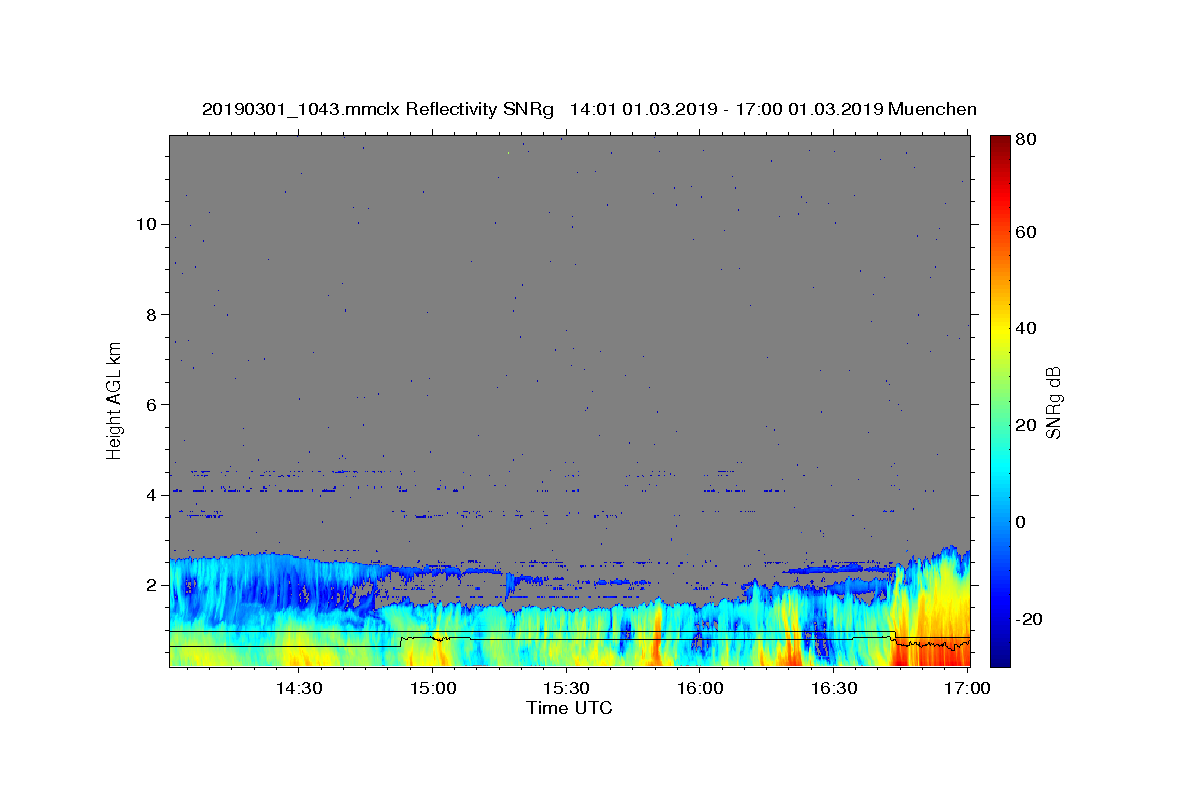Click the colorbar value label 40
1200x800 pixels.
click(x=1028, y=328)
